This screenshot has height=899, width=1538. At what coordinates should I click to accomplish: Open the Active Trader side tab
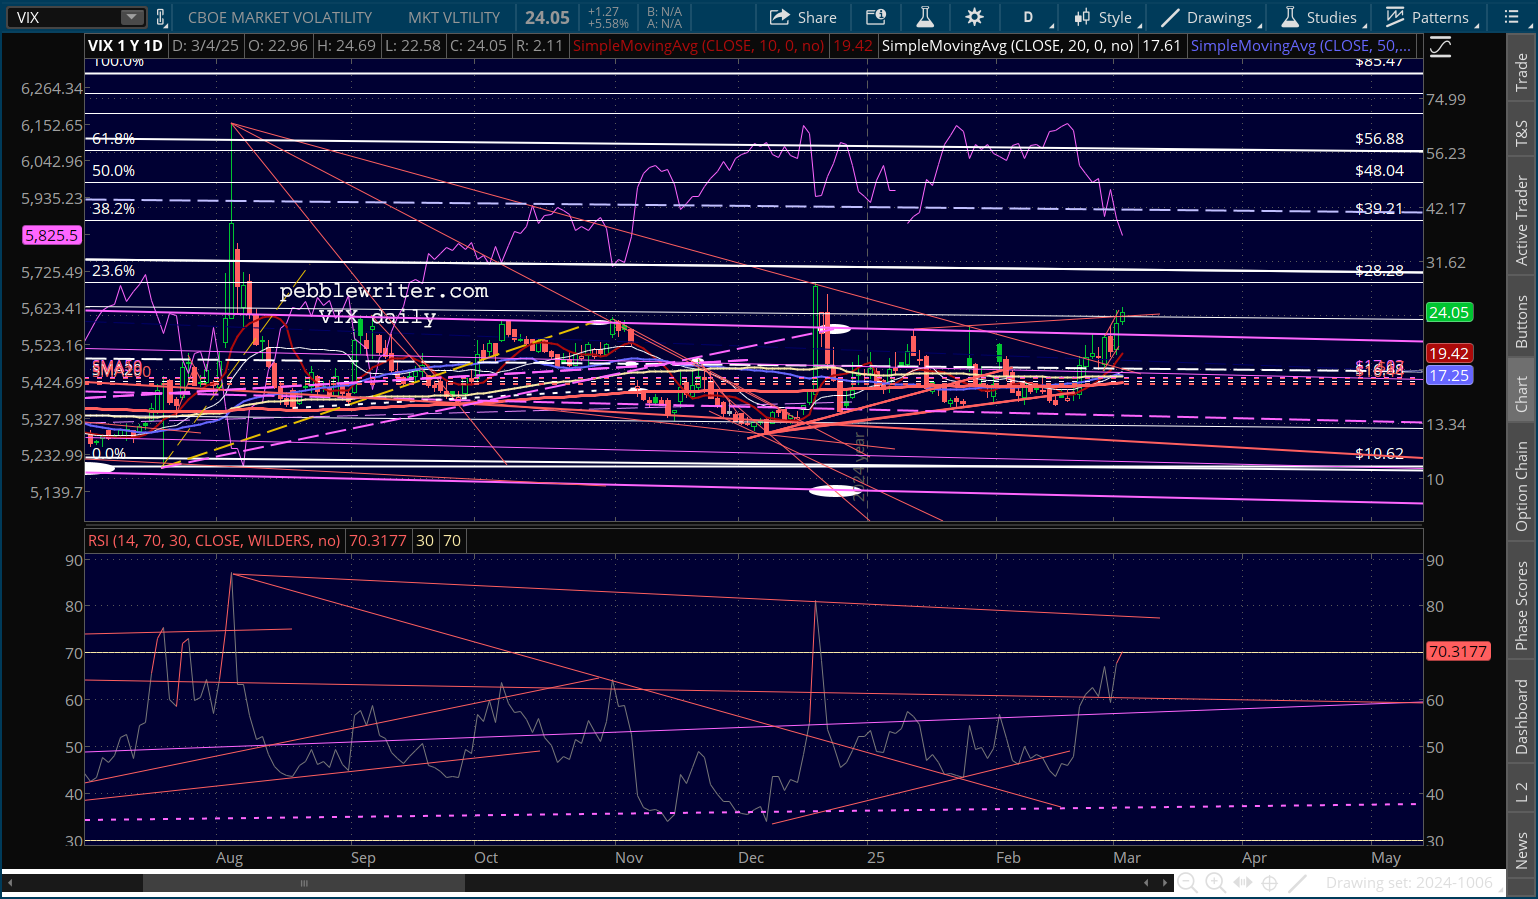(1521, 220)
